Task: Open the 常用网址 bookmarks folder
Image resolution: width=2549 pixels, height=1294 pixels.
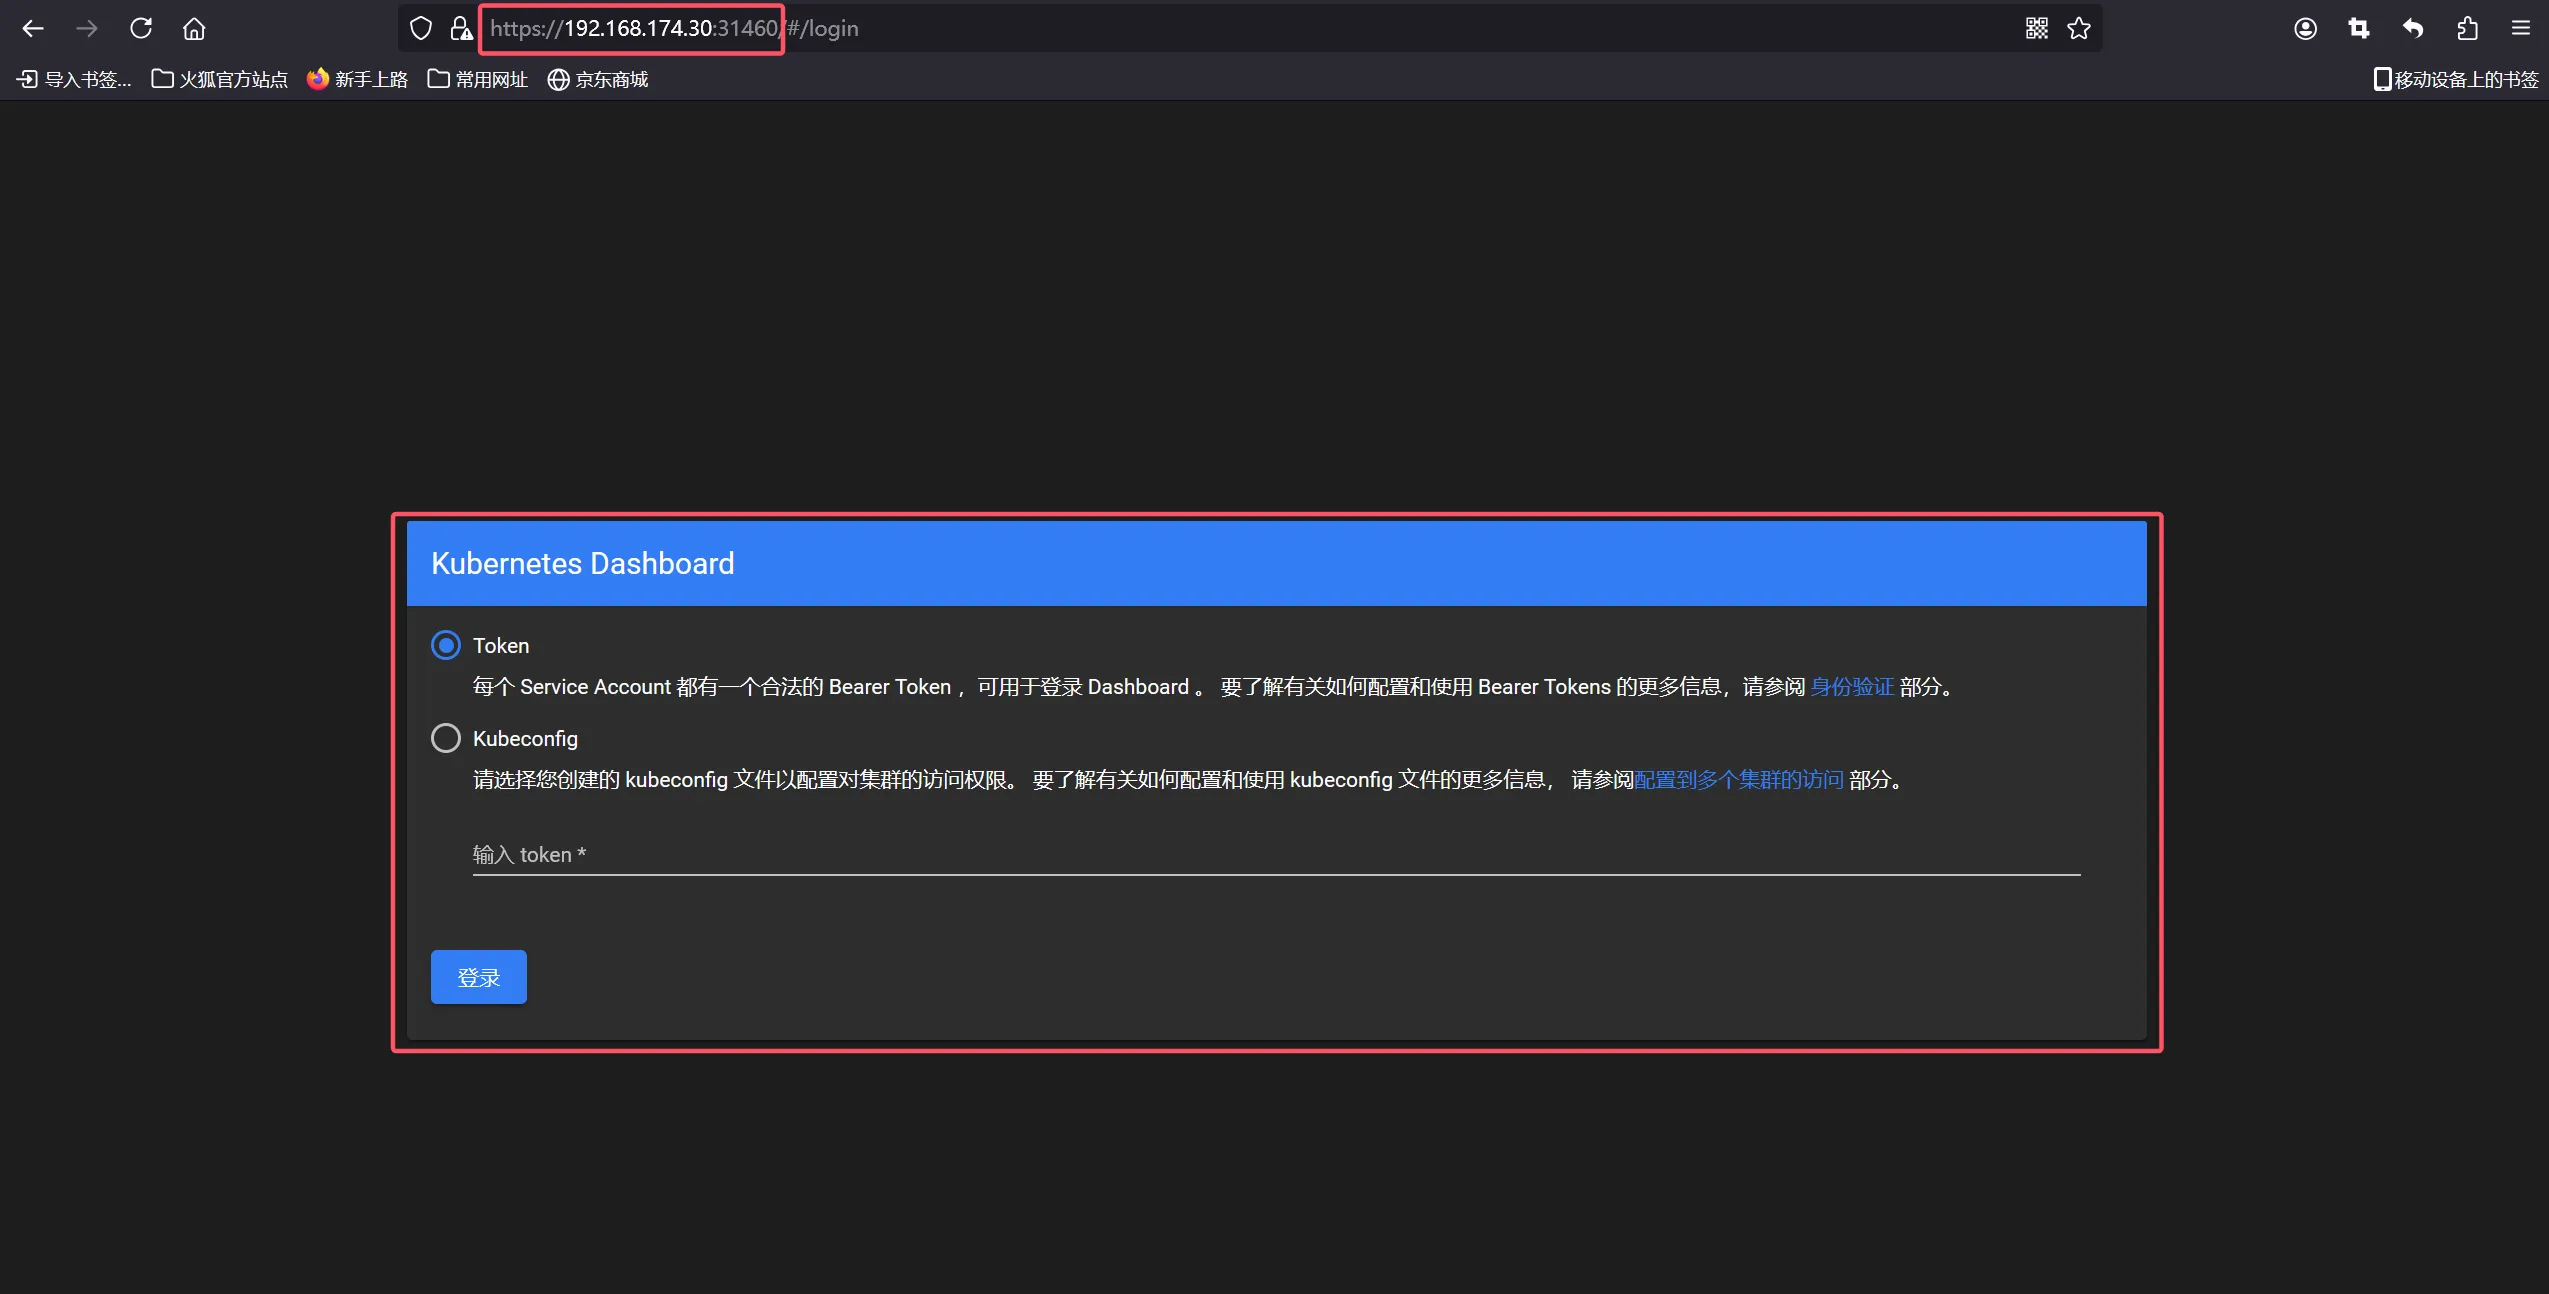Action: pos(477,79)
